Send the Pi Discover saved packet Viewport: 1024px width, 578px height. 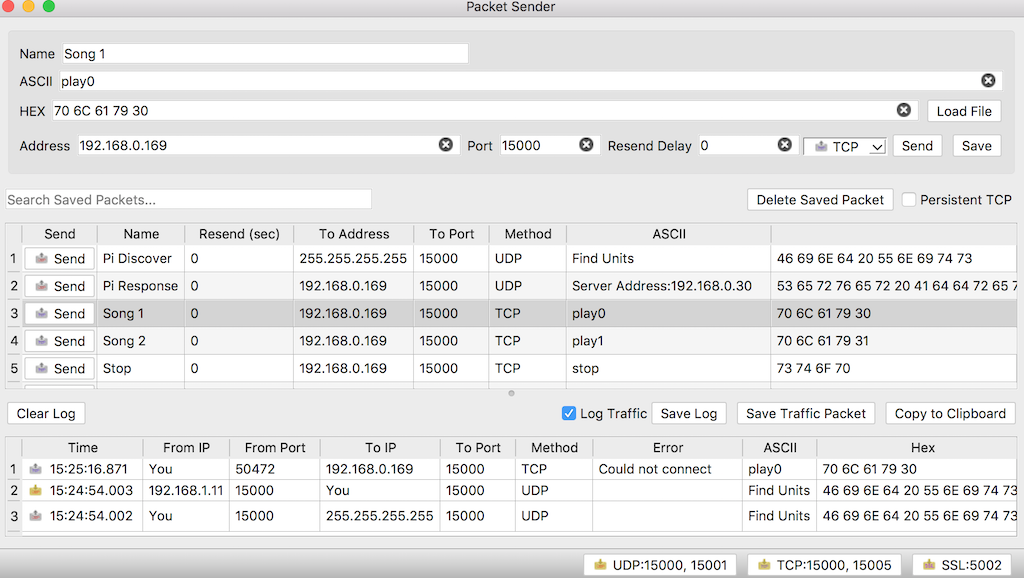[59, 259]
